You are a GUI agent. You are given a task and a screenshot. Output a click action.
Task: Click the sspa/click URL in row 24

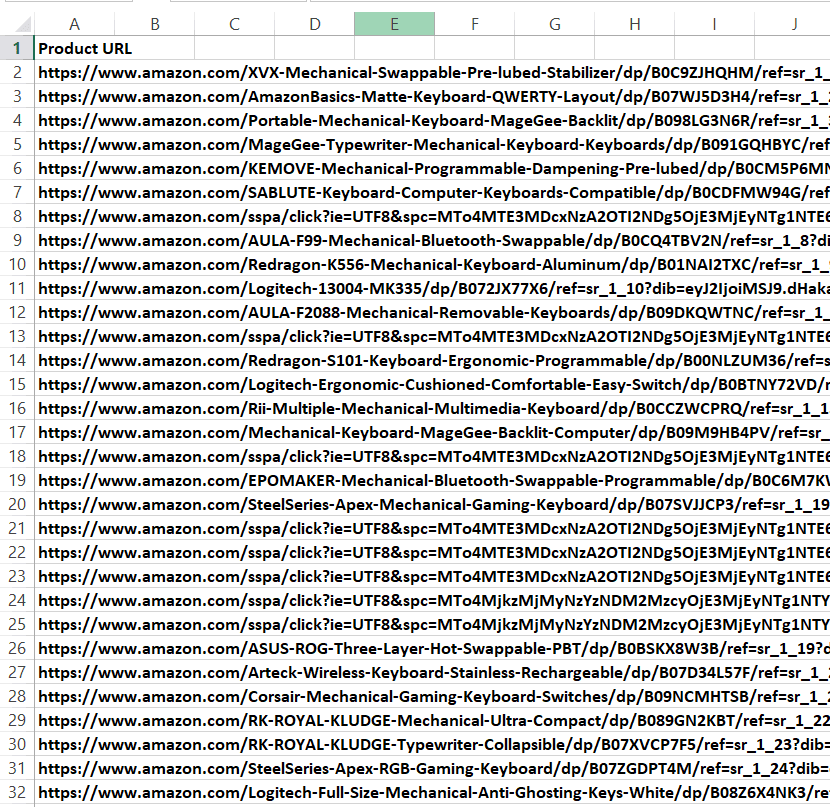coord(432,600)
